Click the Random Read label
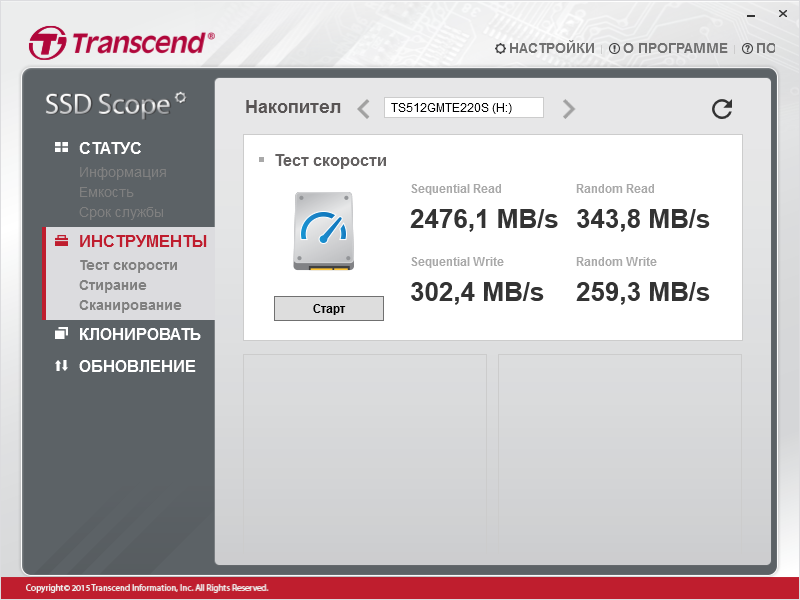The width and height of the screenshot is (800, 600). (615, 189)
